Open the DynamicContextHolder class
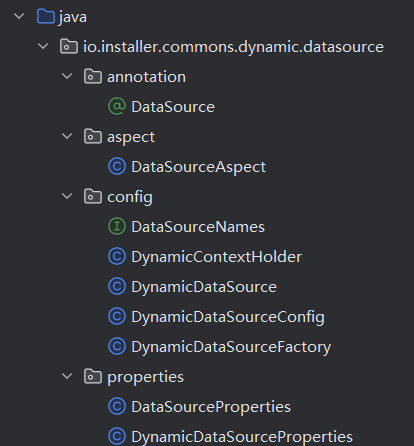414x446 pixels. pyautogui.click(x=216, y=257)
